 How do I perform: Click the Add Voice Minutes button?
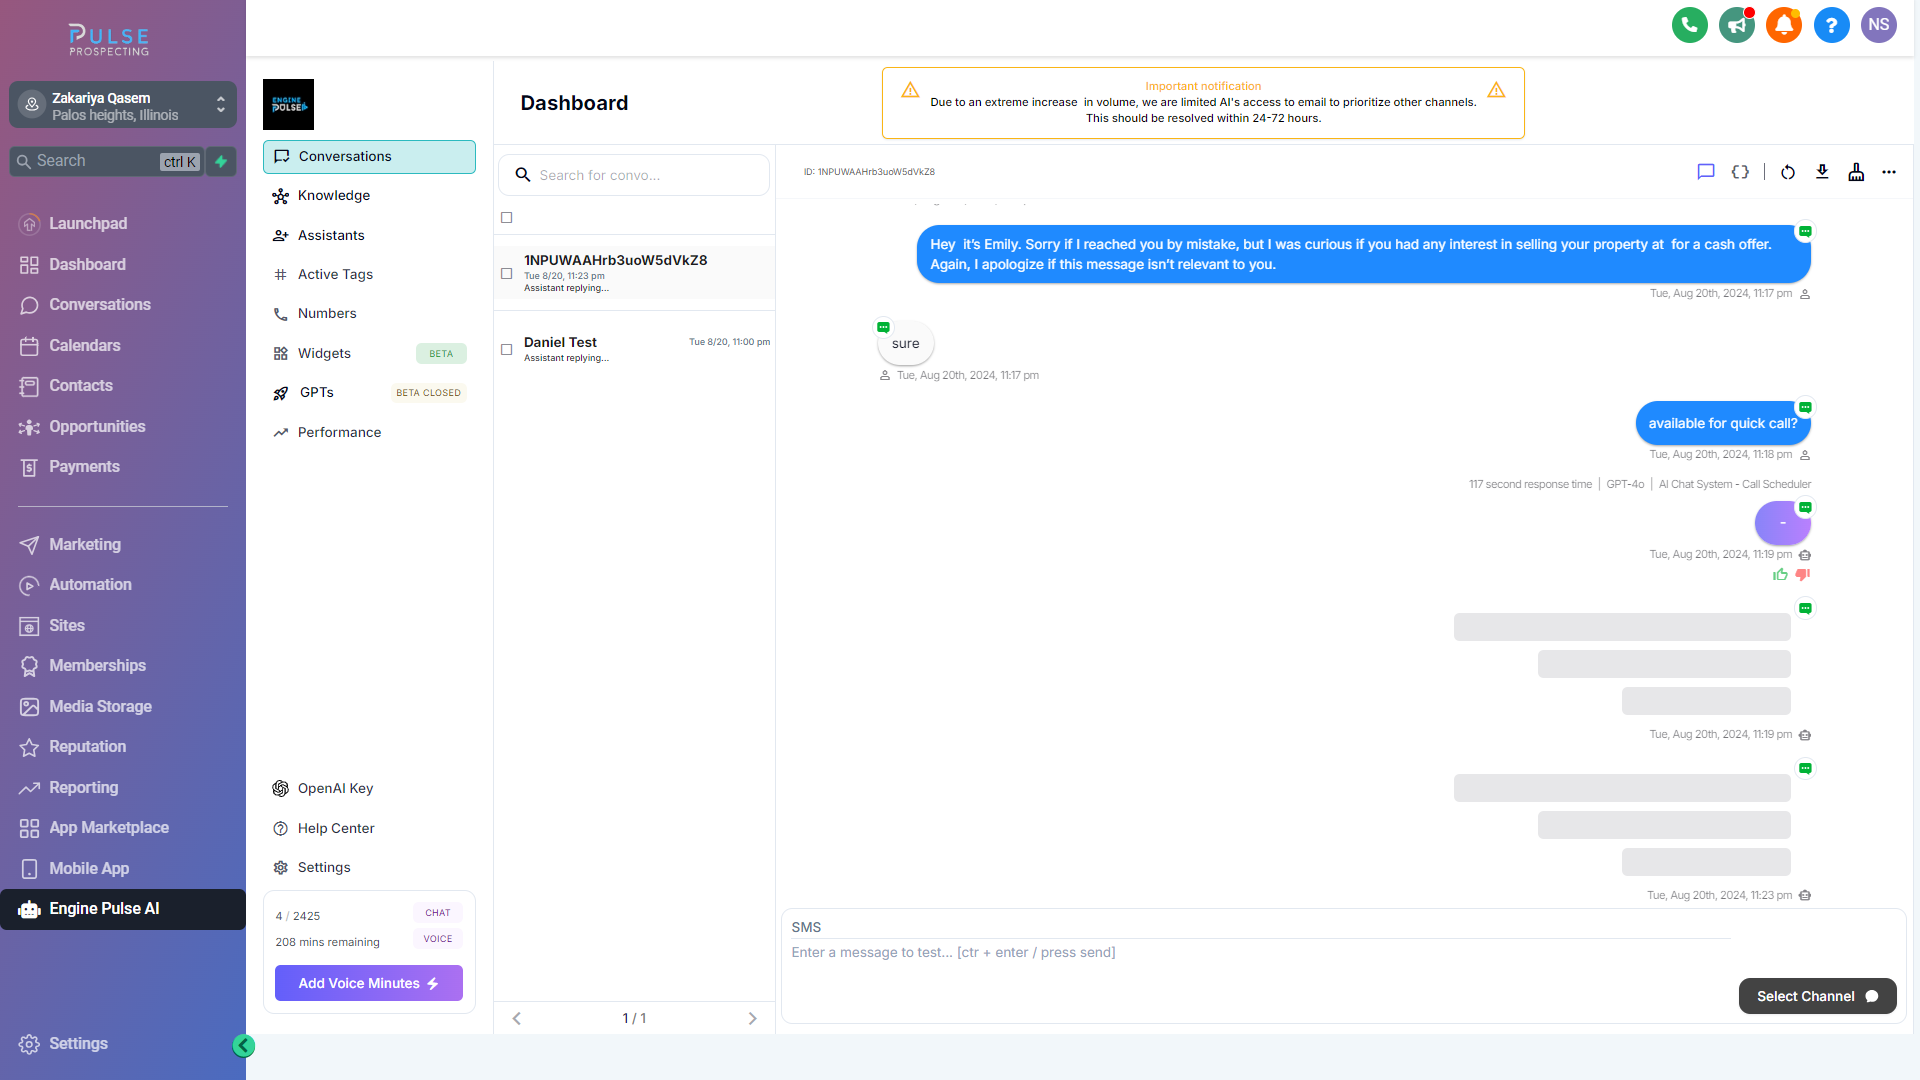pyautogui.click(x=368, y=983)
